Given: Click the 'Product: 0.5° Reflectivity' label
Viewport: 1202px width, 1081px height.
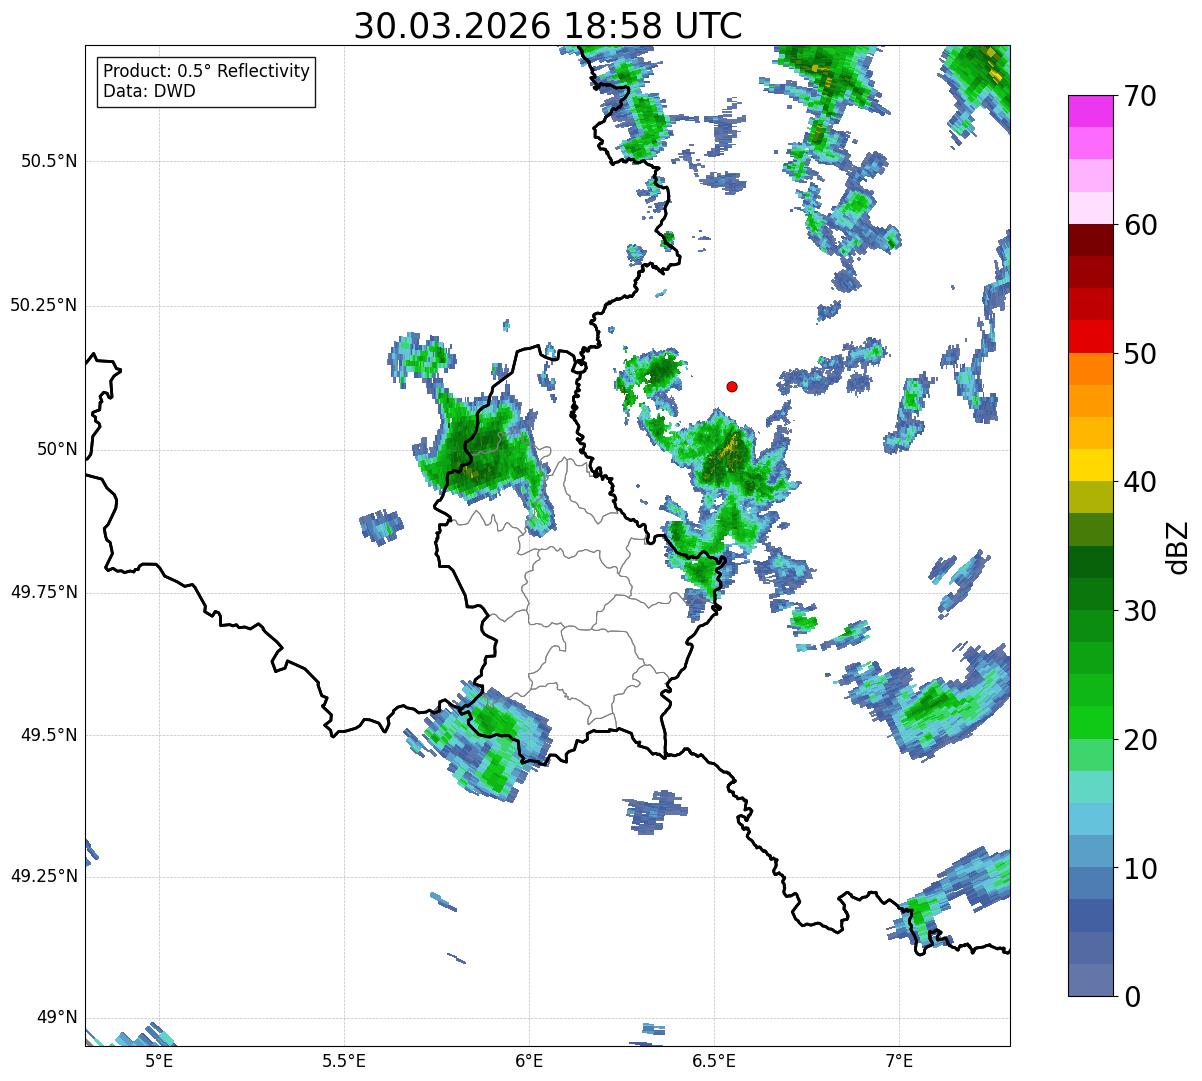Looking at the screenshot, I should pos(206,72).
